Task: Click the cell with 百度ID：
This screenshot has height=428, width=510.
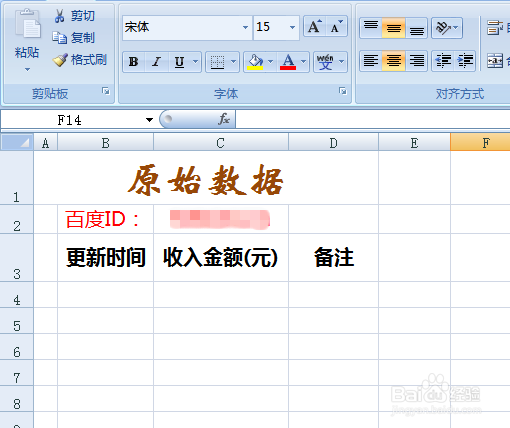Action: point(105,219)
